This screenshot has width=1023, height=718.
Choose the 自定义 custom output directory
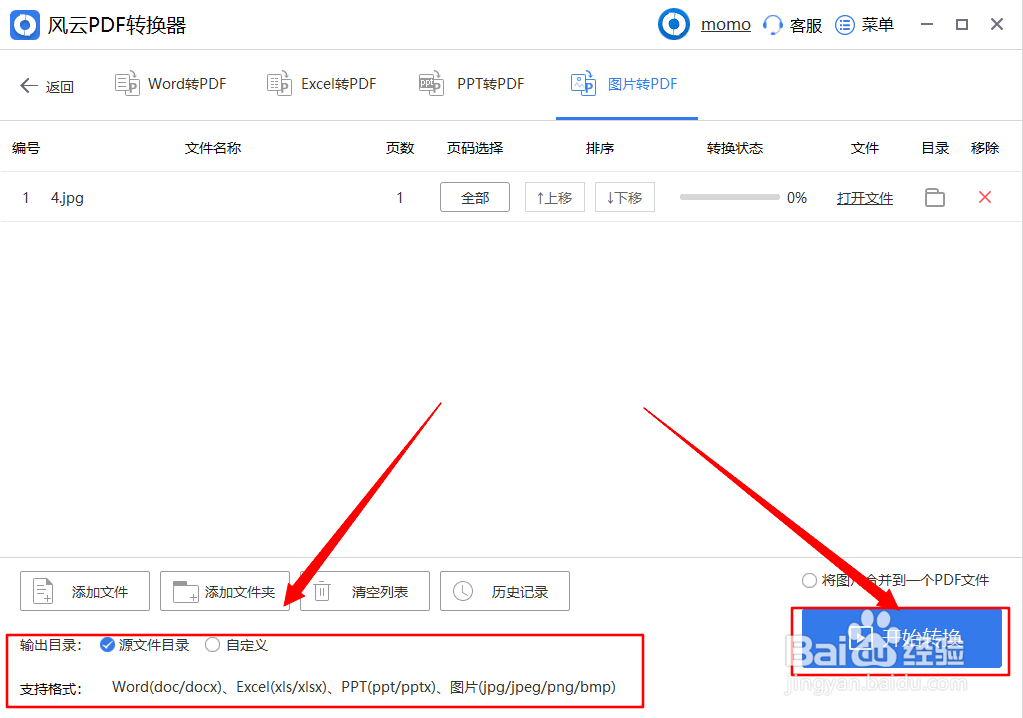pyautogui.click(x=211, y=645)
